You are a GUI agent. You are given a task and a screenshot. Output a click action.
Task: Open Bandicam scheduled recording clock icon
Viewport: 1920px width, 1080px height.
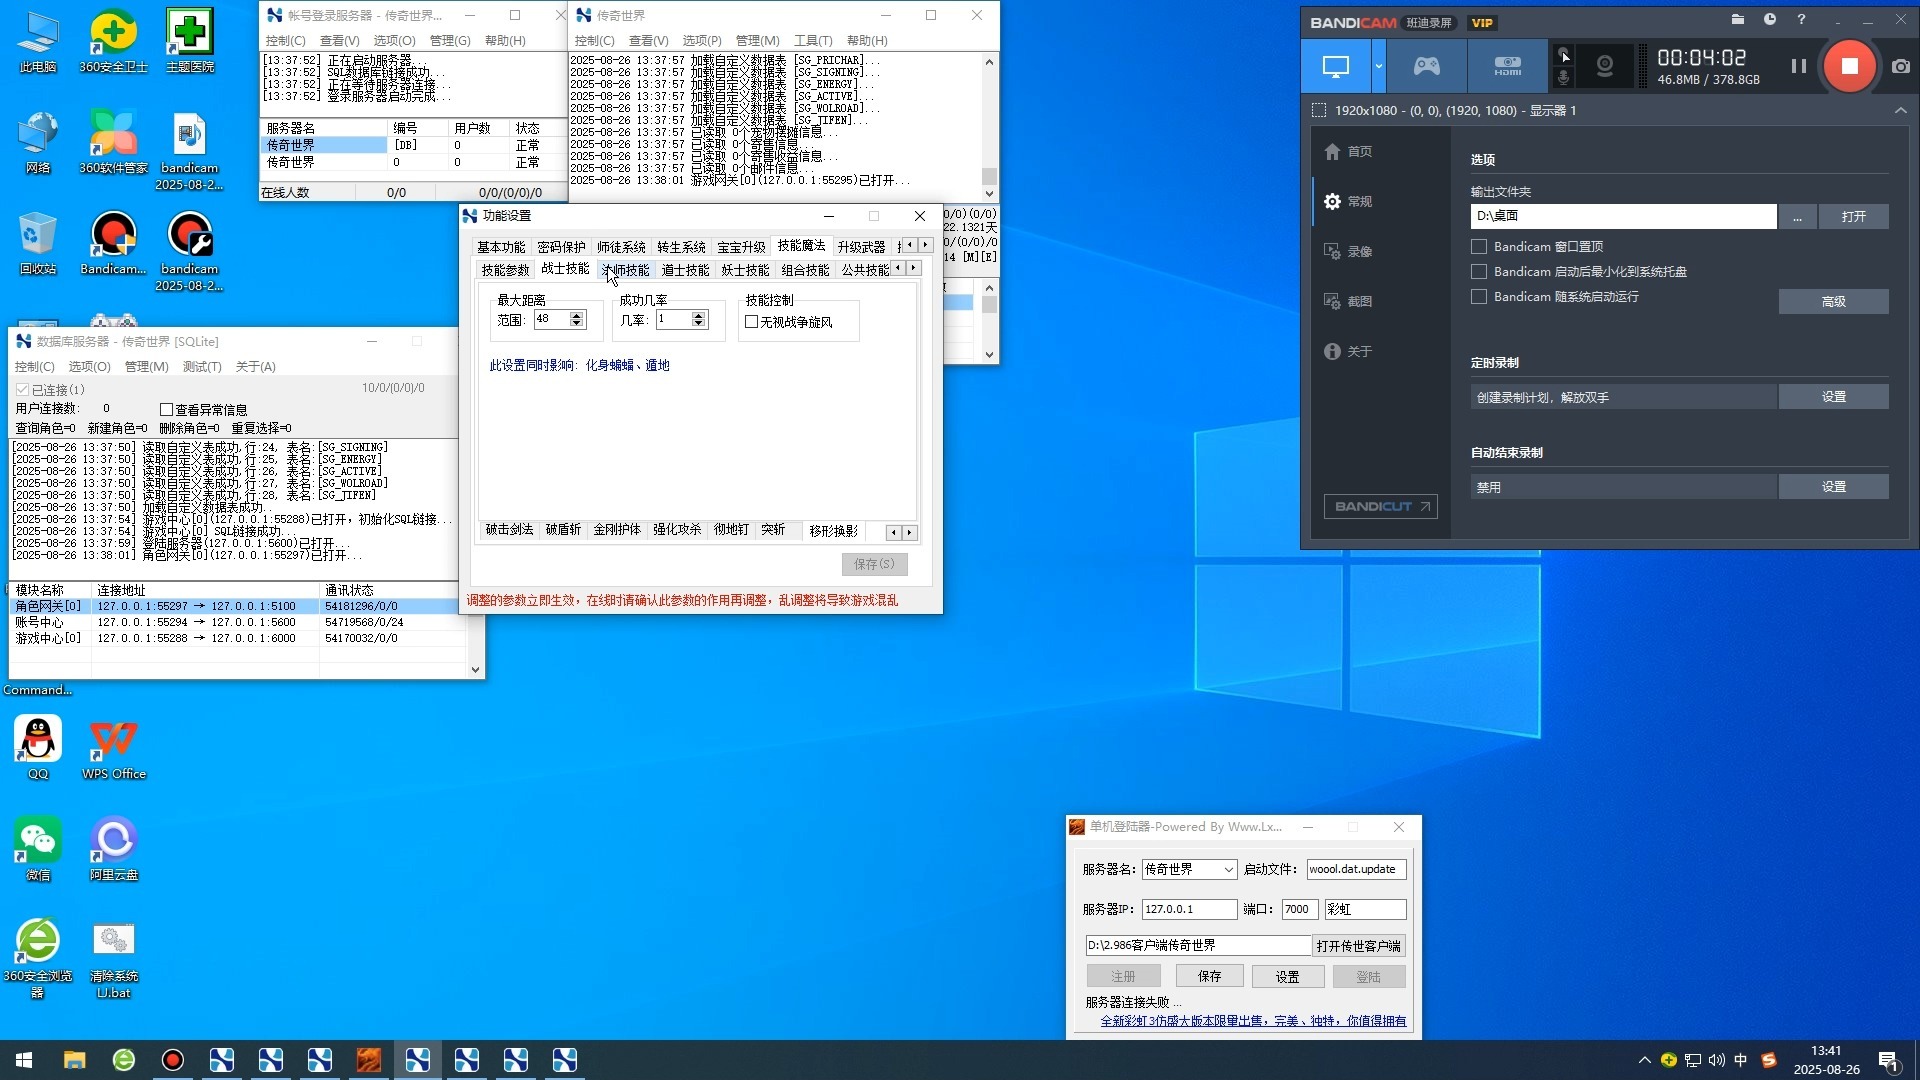1770,20
